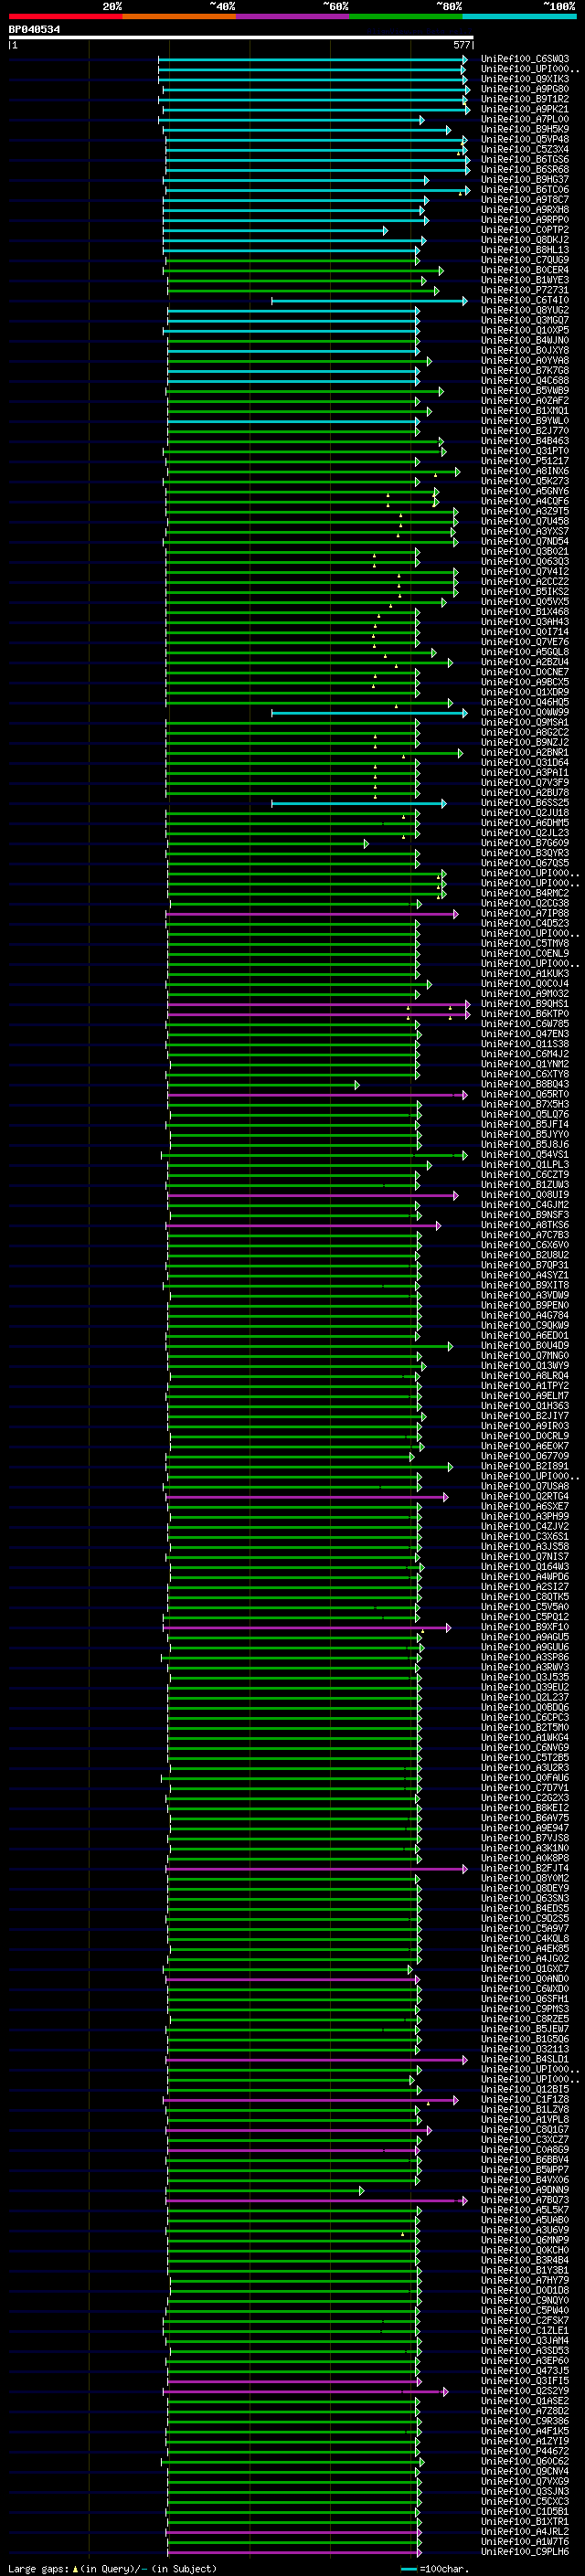Choose the UniRef100_B4WJN0 hit name
Image resolution: width=585 pixels, height=2576 pixels.
pyautogui.click(x=525, y=340)
